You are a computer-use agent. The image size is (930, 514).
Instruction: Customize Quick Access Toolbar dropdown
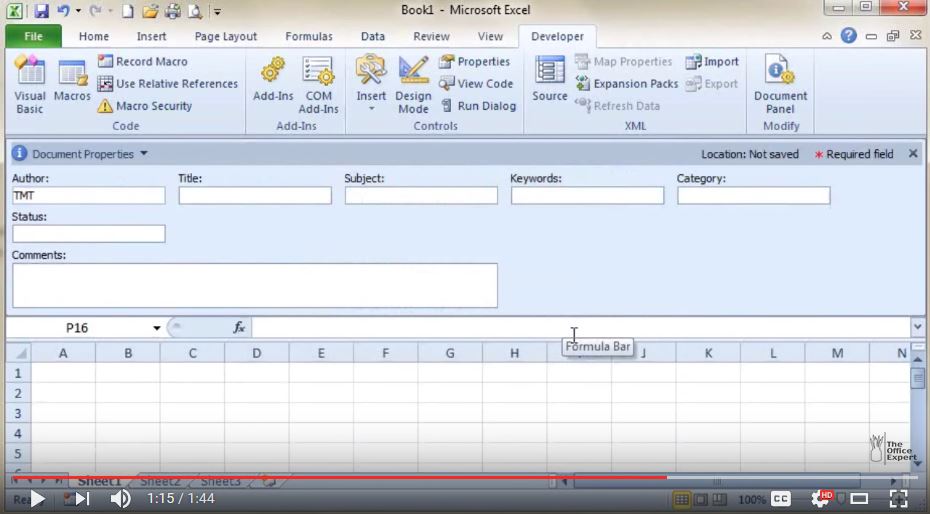pos(217,11)
